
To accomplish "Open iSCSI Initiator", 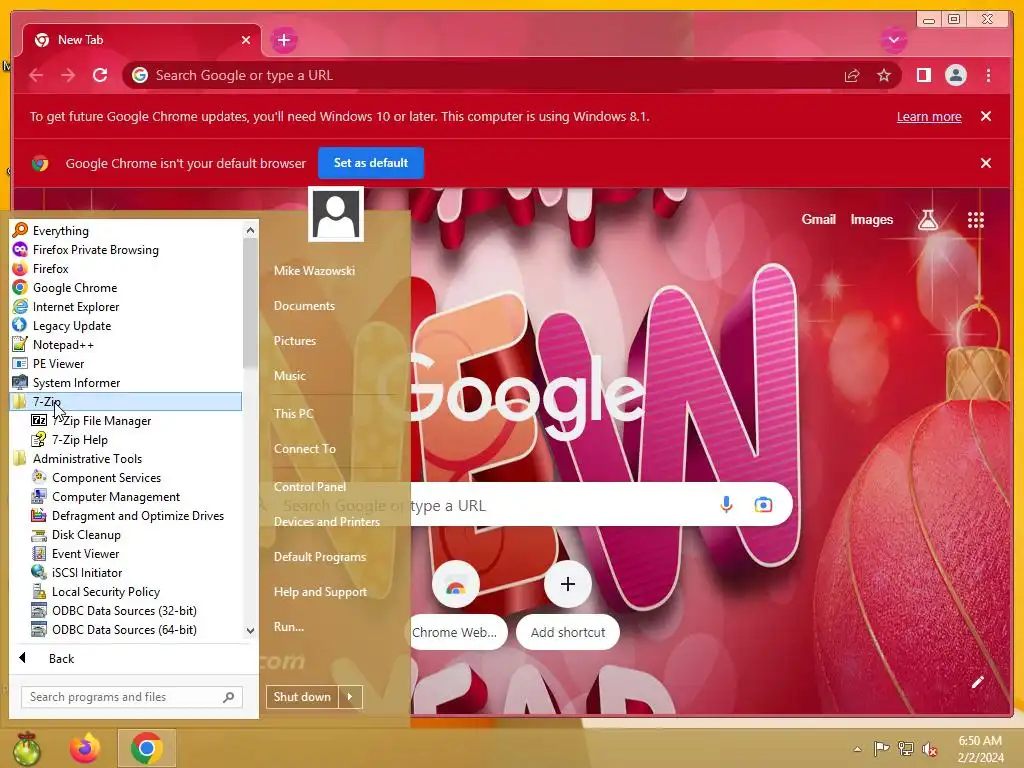I will (126, 572).
